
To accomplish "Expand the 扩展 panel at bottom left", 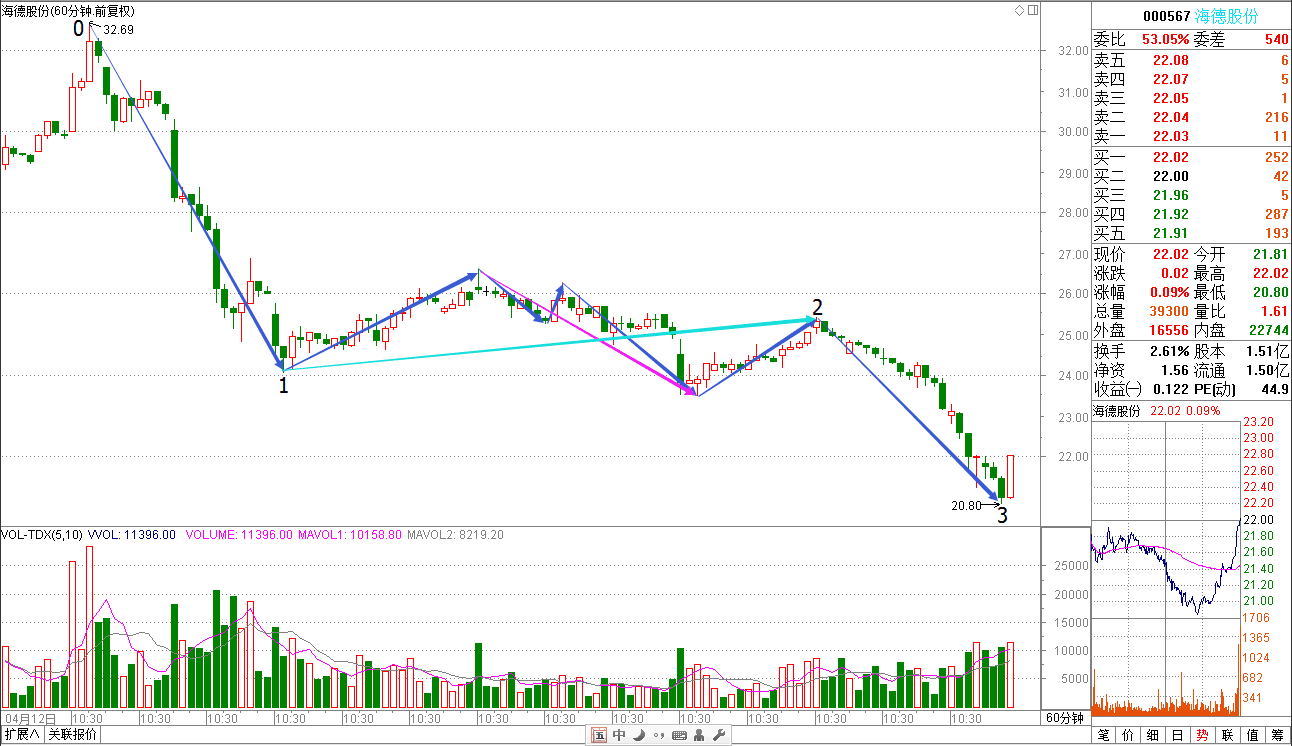I will 22,735.
